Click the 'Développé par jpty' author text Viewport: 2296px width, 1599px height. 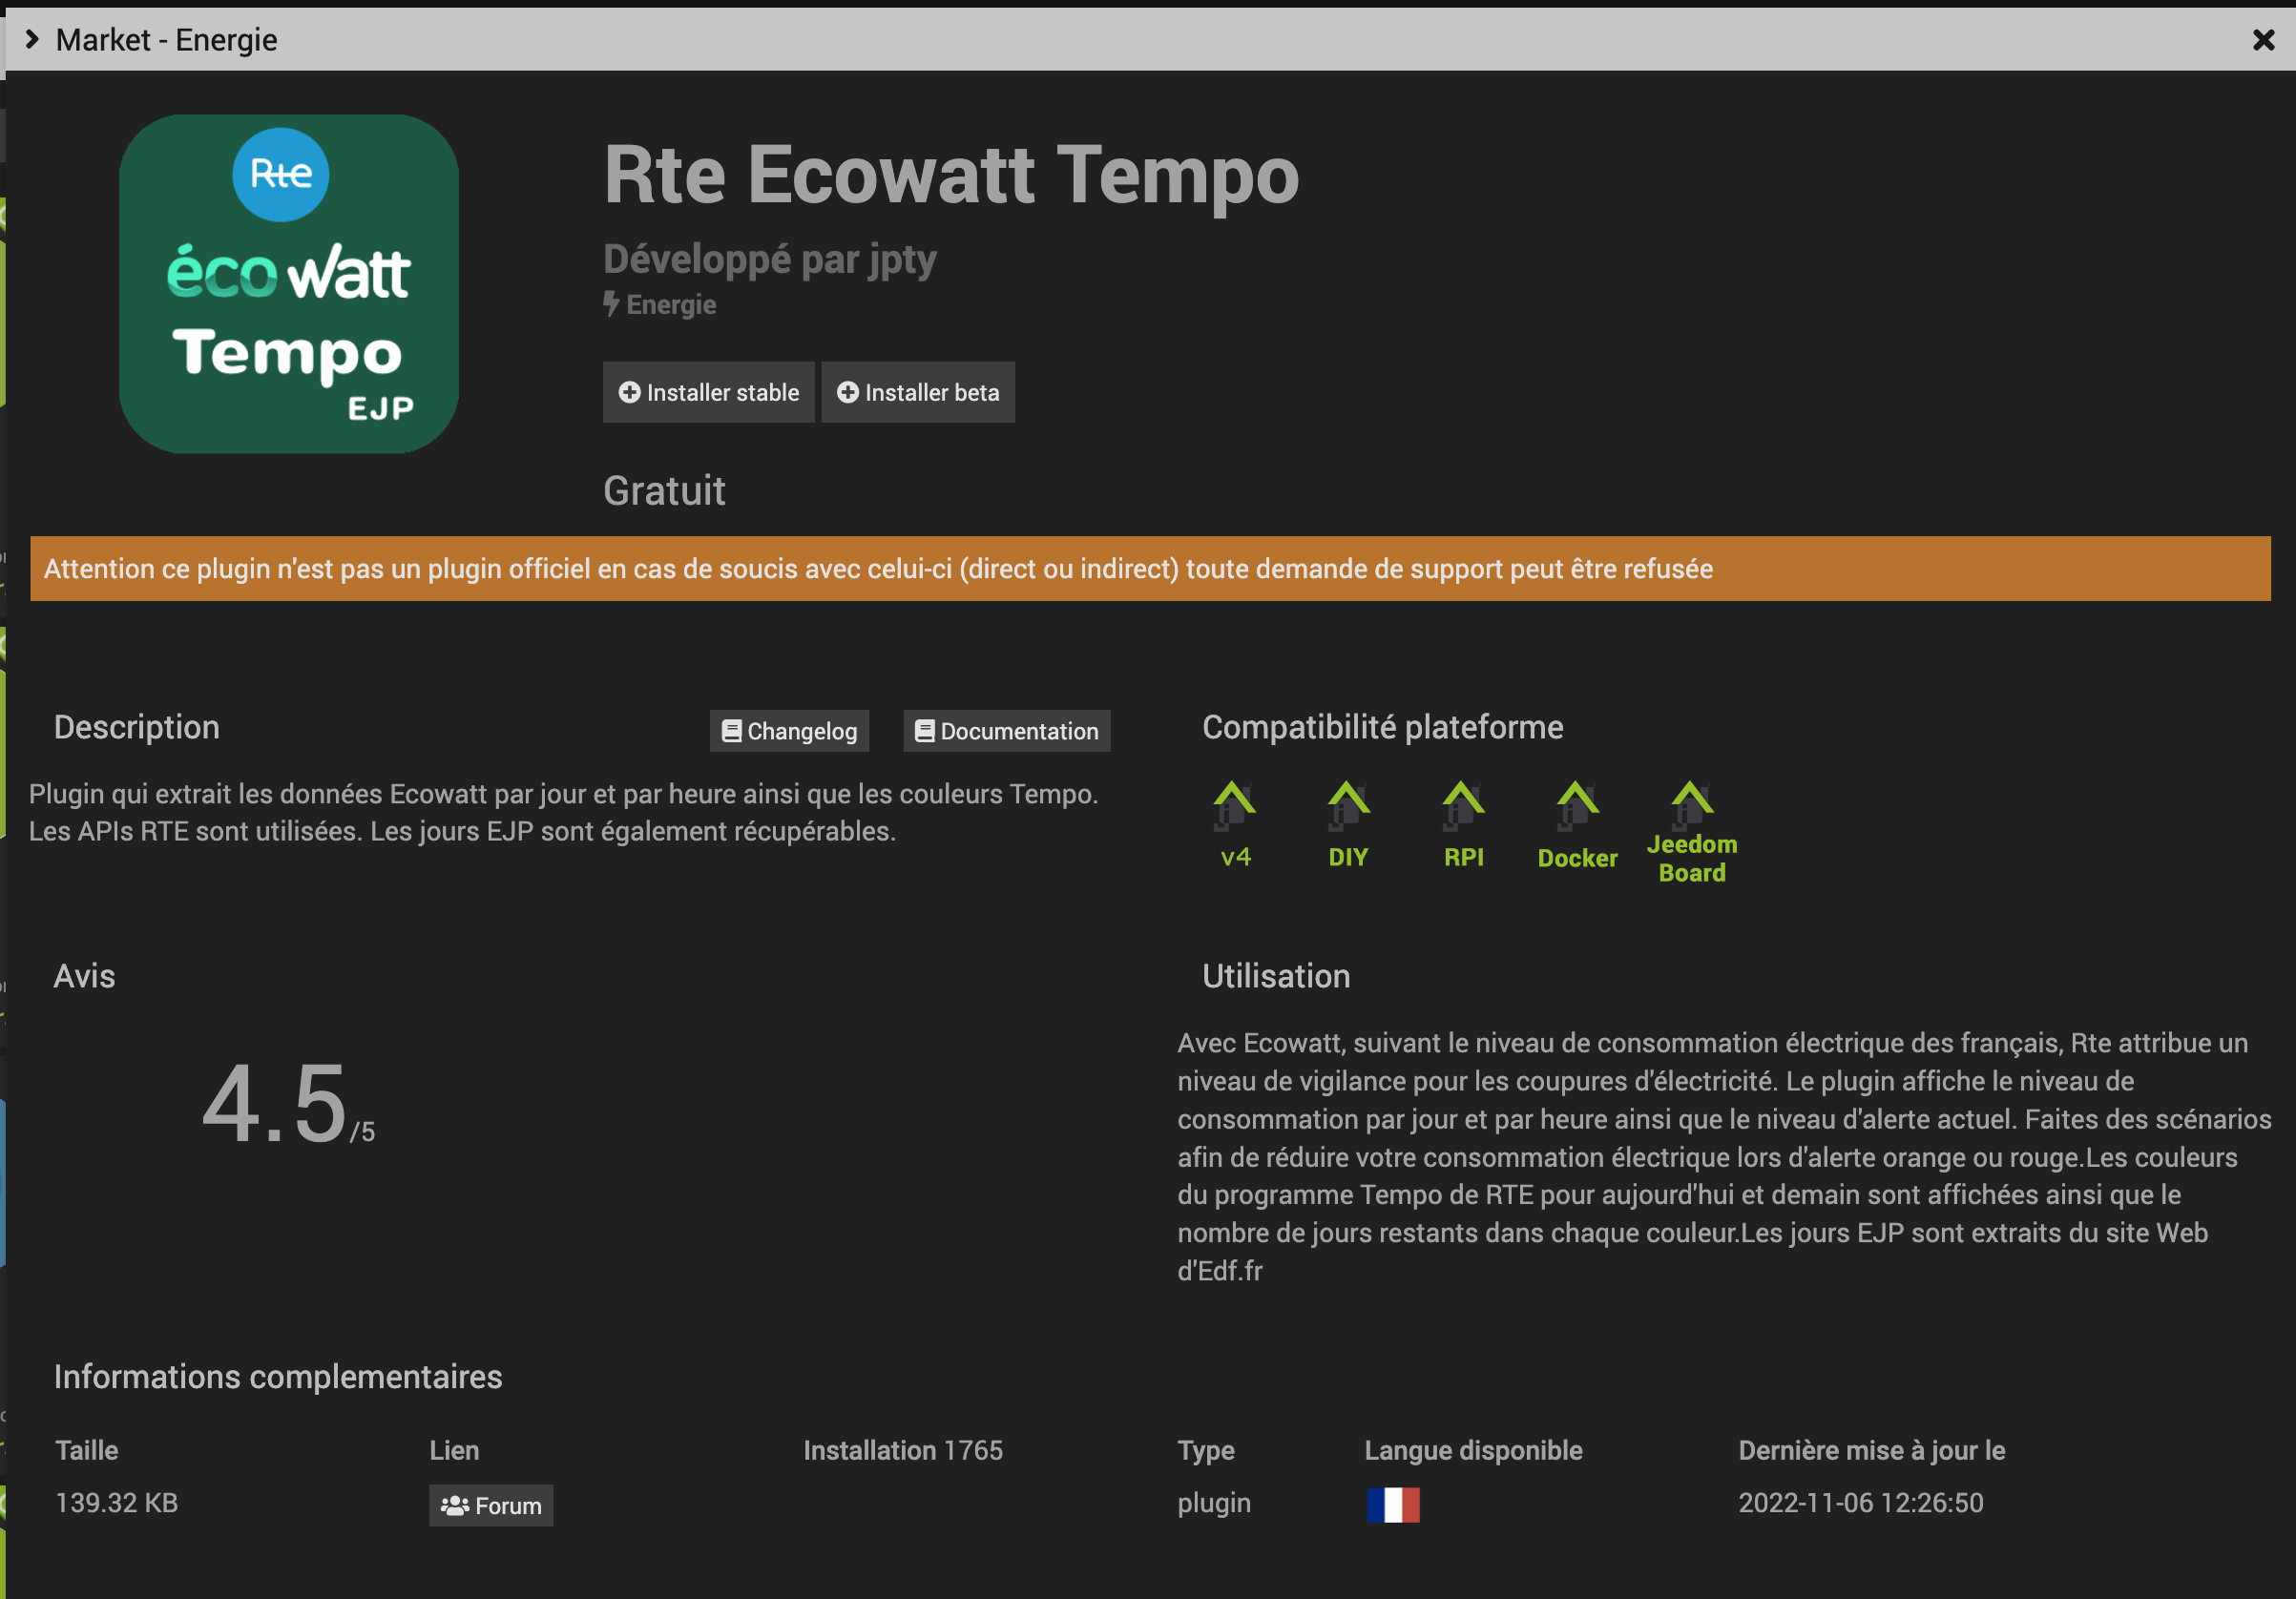coord(770,260)
